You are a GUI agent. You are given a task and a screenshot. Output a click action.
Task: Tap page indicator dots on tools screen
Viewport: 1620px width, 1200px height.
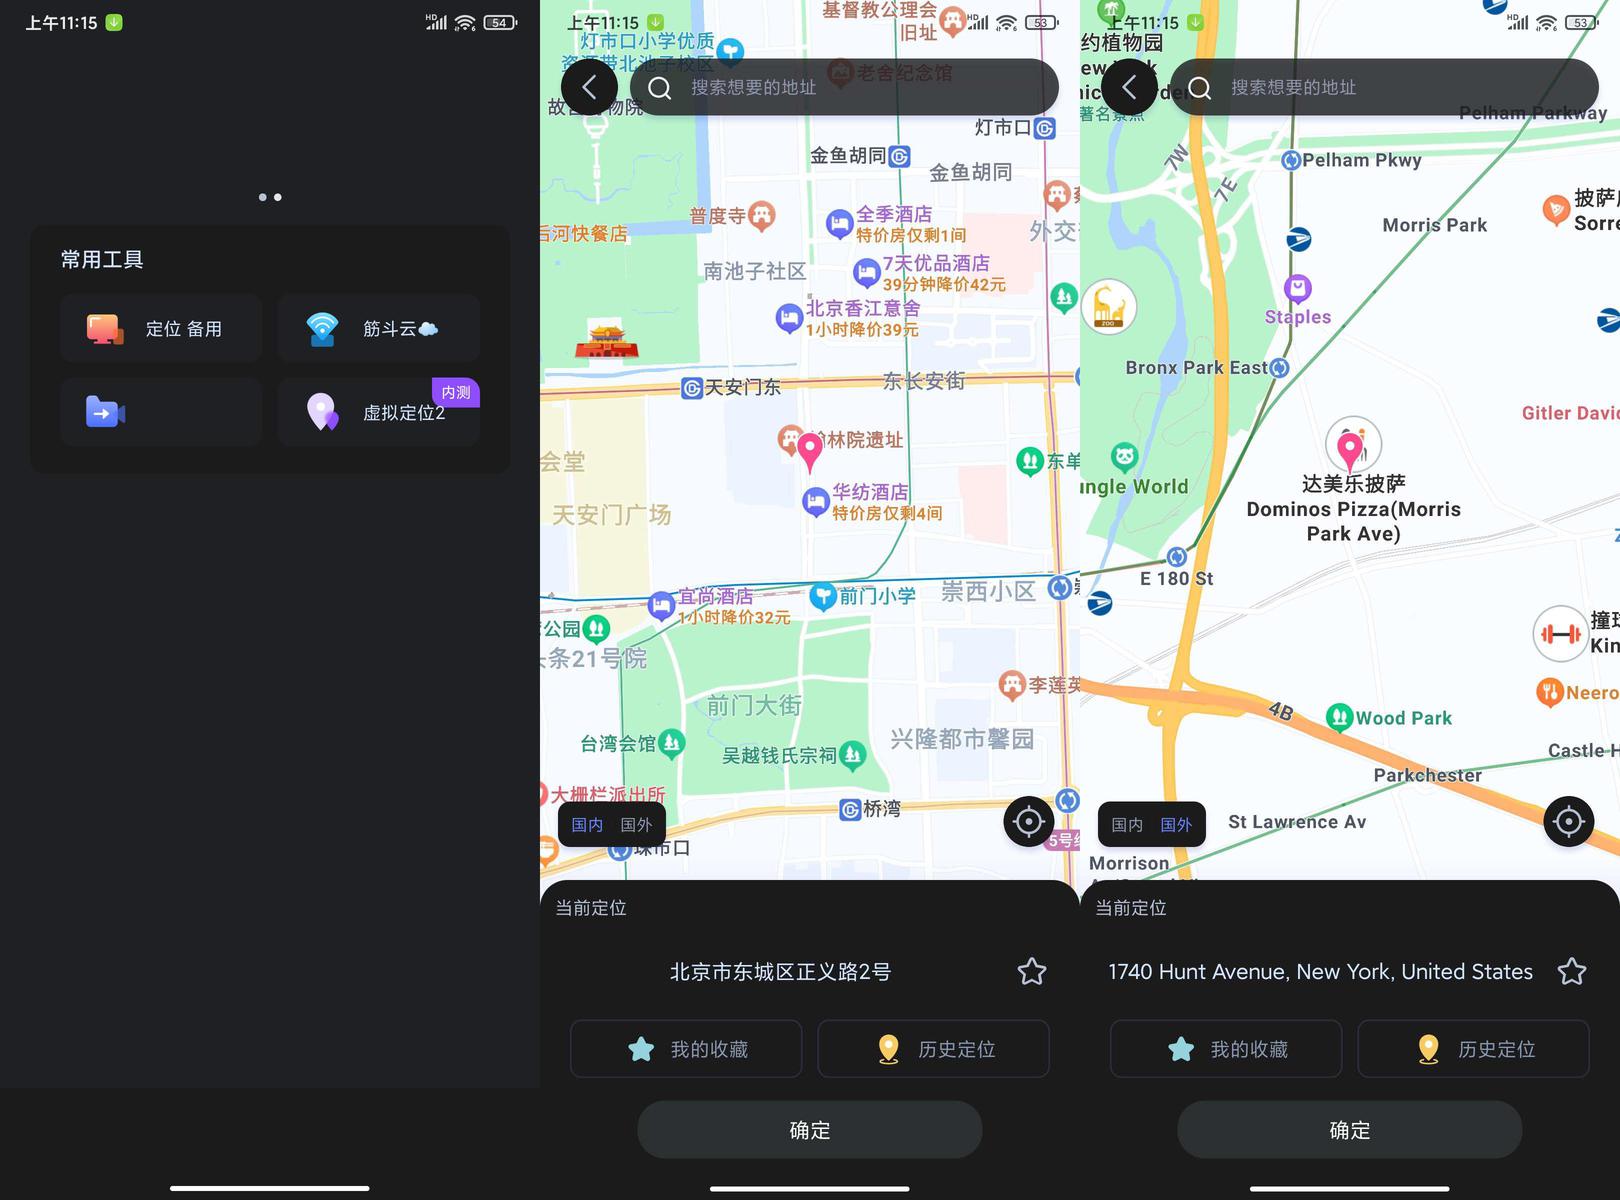pos(270,197)
